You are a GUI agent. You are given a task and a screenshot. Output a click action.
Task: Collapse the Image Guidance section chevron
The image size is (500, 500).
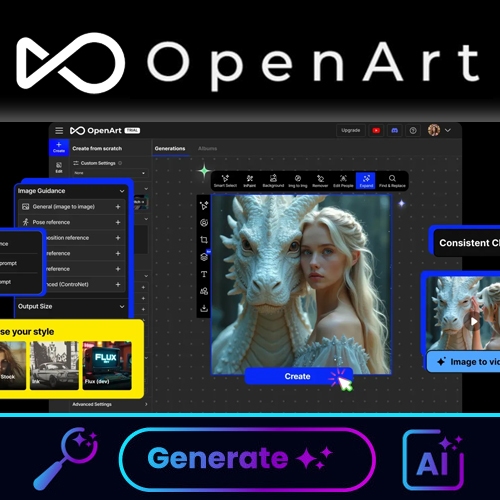(x=122, y=191)
